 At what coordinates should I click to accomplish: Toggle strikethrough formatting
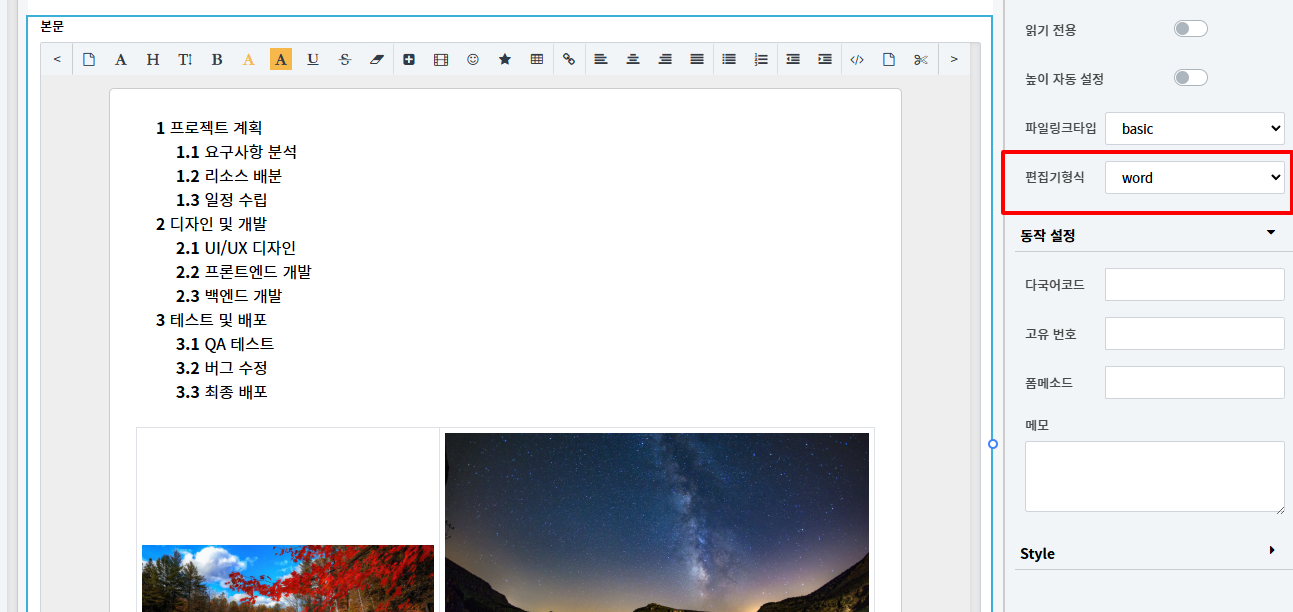(x=345, y=60)
